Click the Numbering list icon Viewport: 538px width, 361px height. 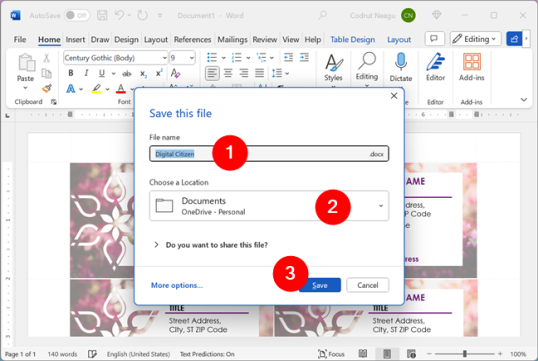point(236,58)
